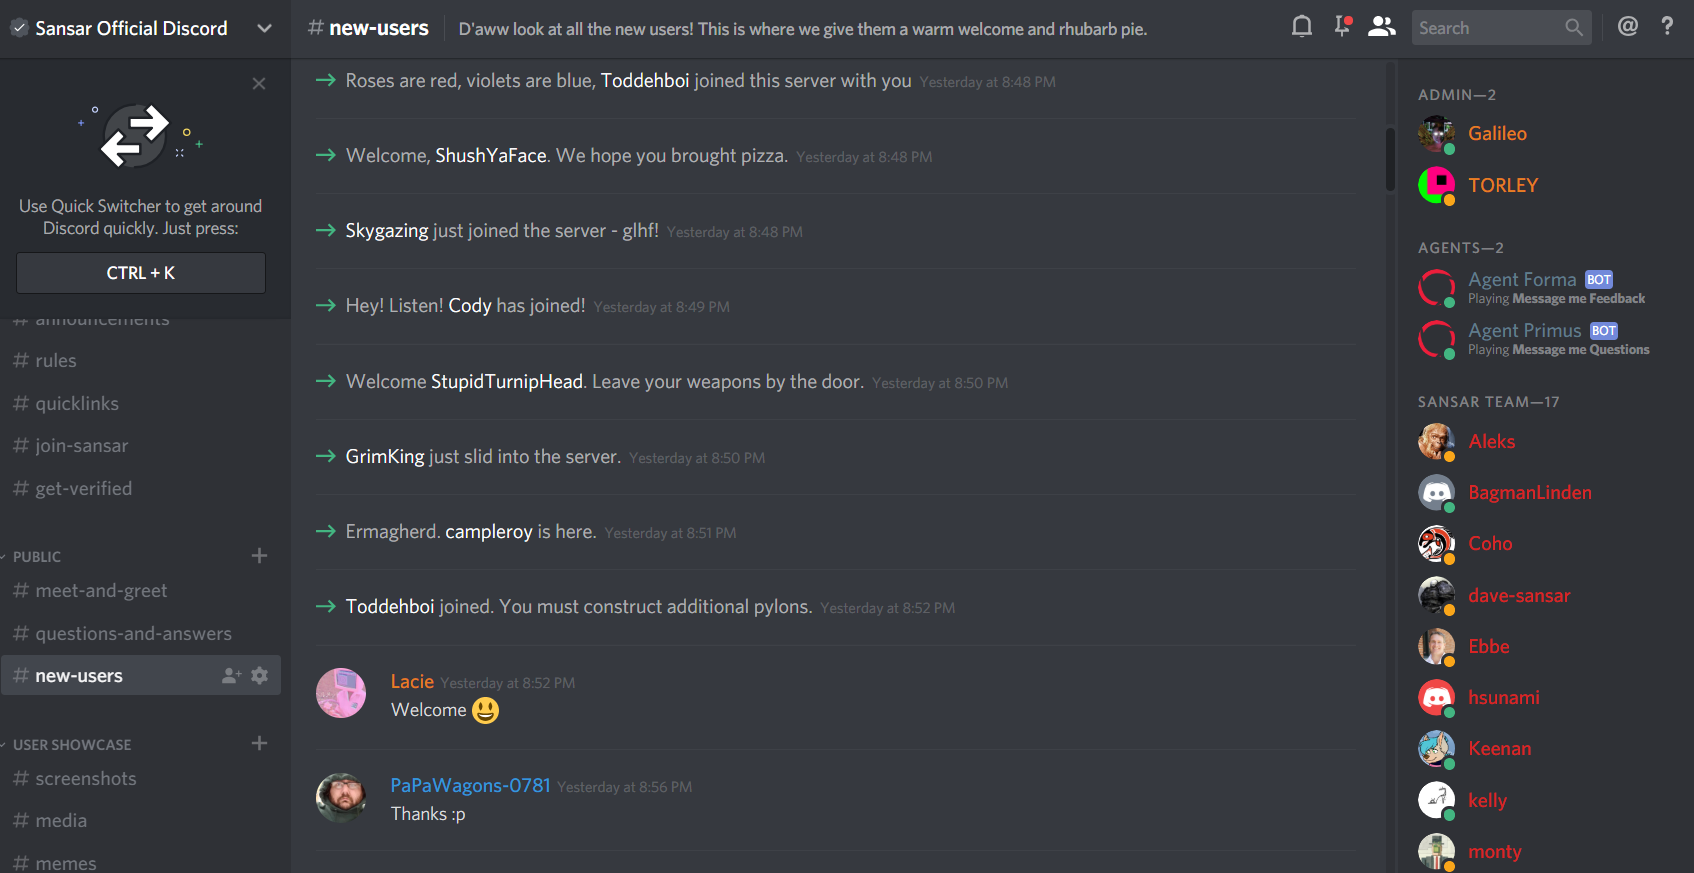Open PaPaWagons-0781 user profile name
The image size is (1694, 873).
470,786
